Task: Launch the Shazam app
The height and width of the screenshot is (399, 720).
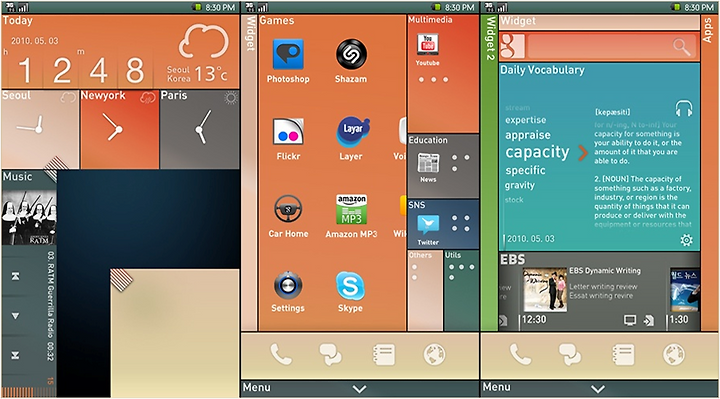Action: [351, 54]
